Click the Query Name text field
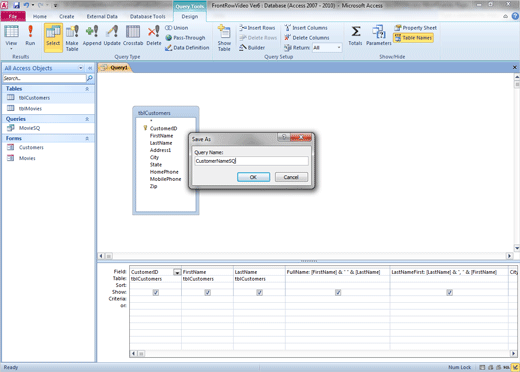The width and height of the screenshot is (520, 372). (x=251, y=161)
